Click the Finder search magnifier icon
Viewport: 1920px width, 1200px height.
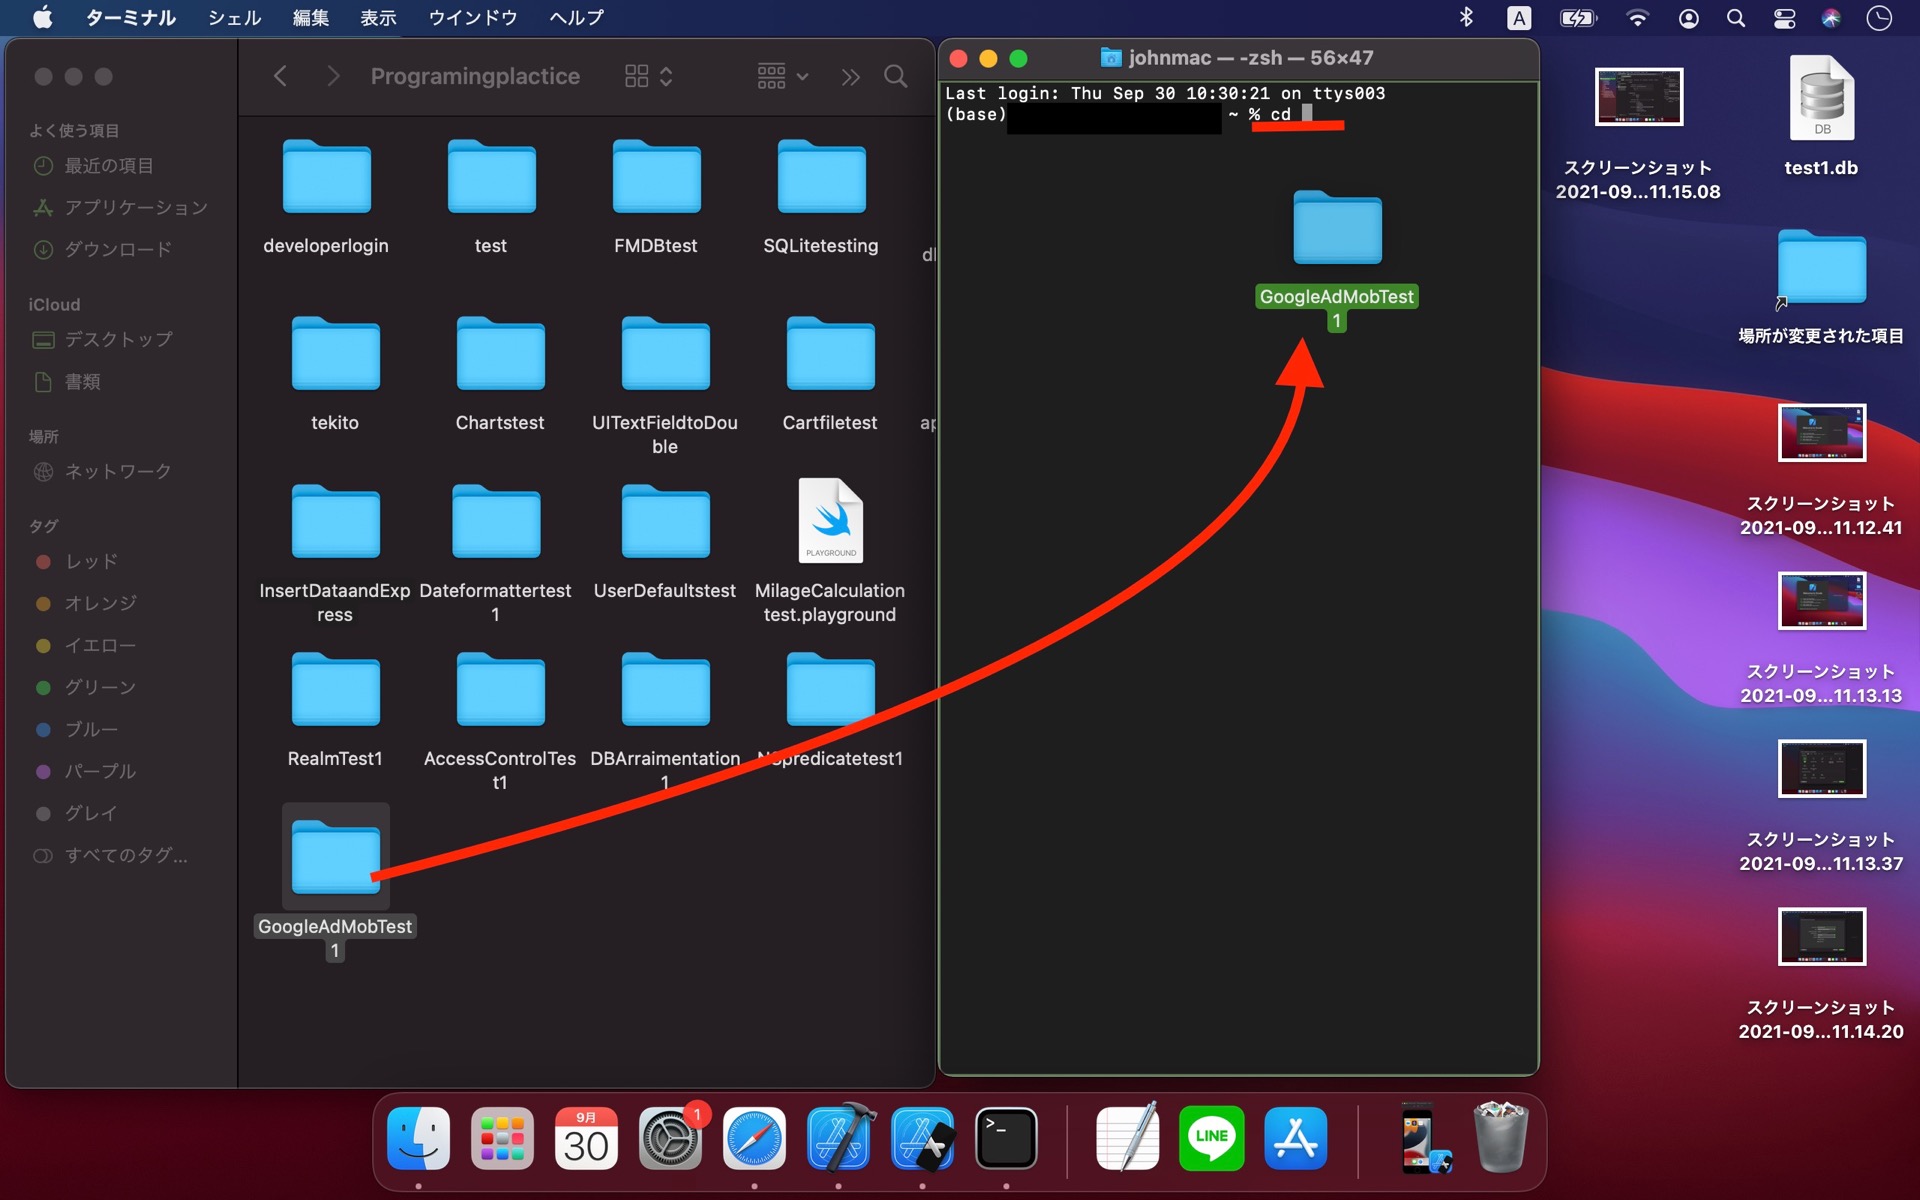(x=896, y=77)
